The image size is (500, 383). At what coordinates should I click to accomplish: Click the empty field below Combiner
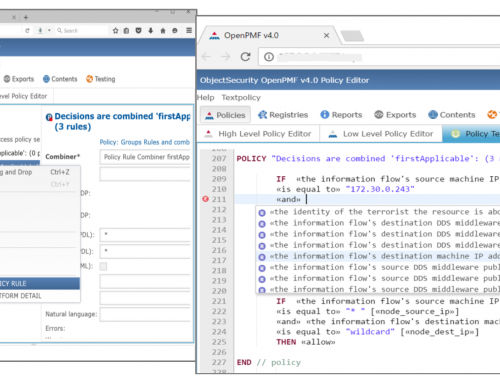click(x=146, y=174)
